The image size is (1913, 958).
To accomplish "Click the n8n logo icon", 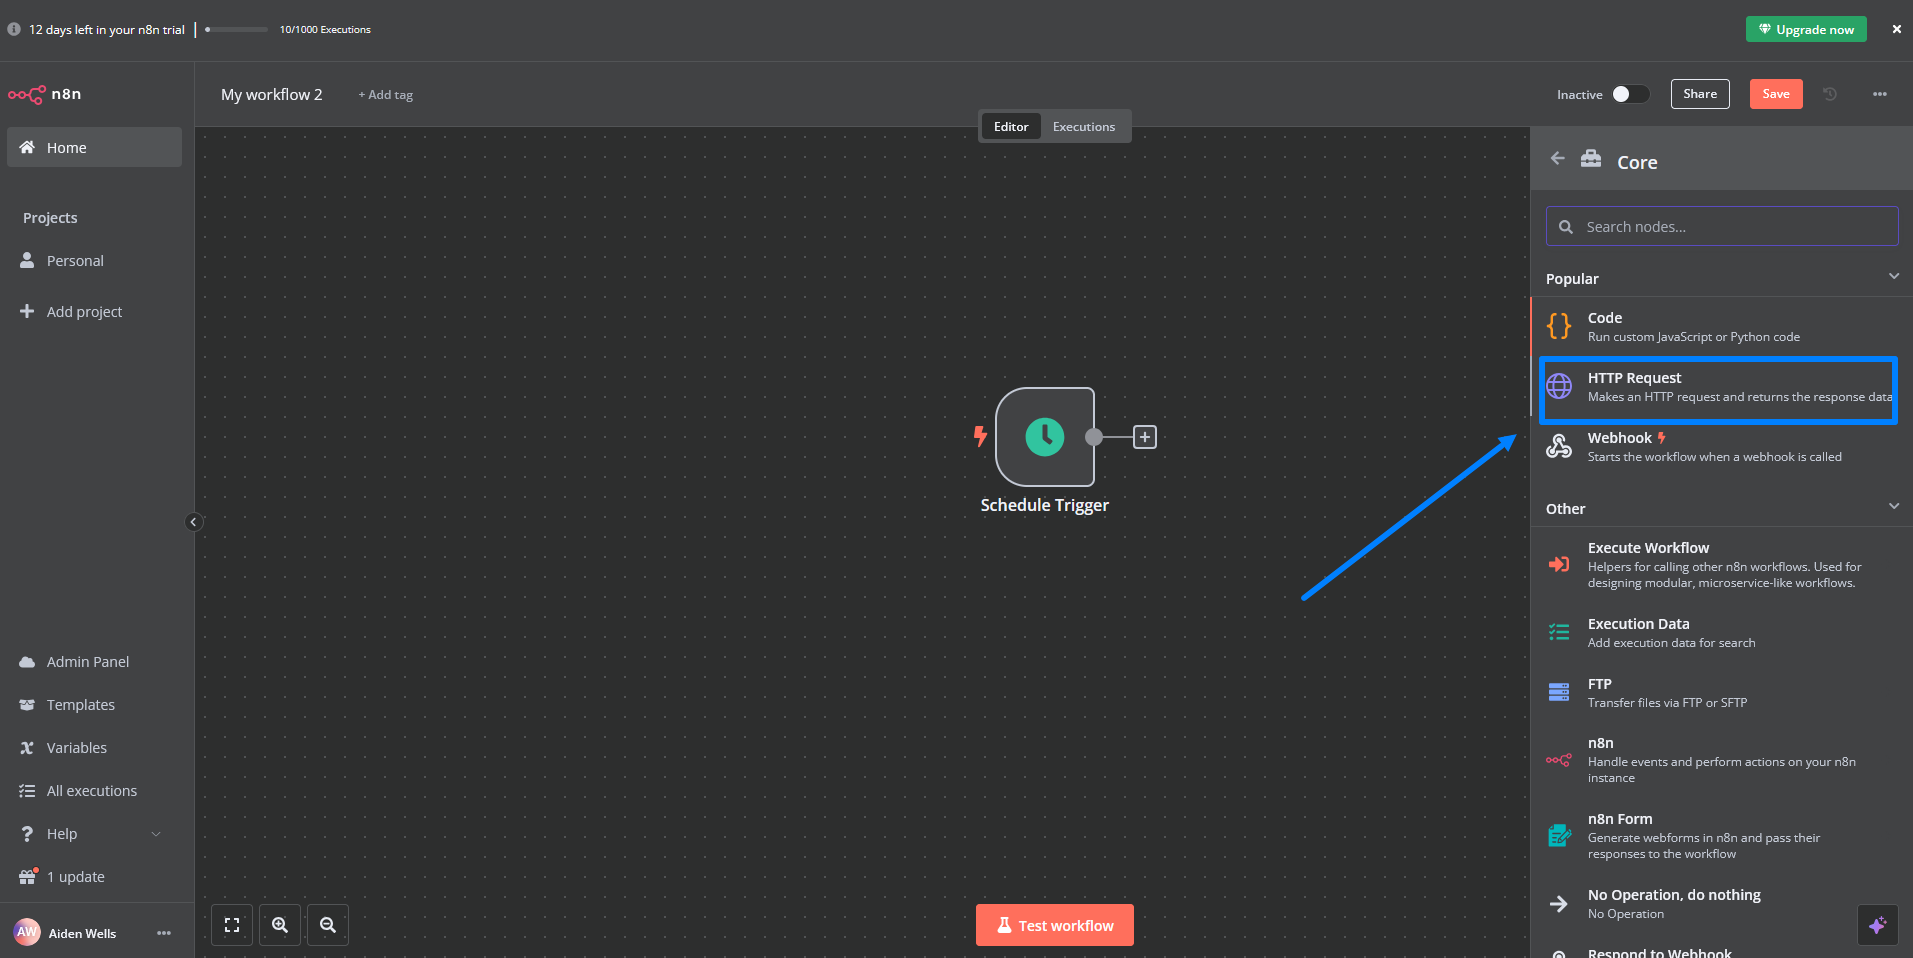I will (27, 94).
